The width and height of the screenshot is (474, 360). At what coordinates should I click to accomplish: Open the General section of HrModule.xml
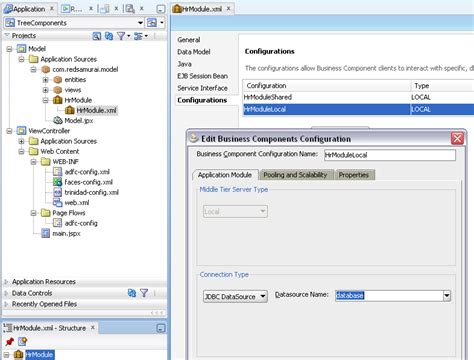click(x=189, y=40)
